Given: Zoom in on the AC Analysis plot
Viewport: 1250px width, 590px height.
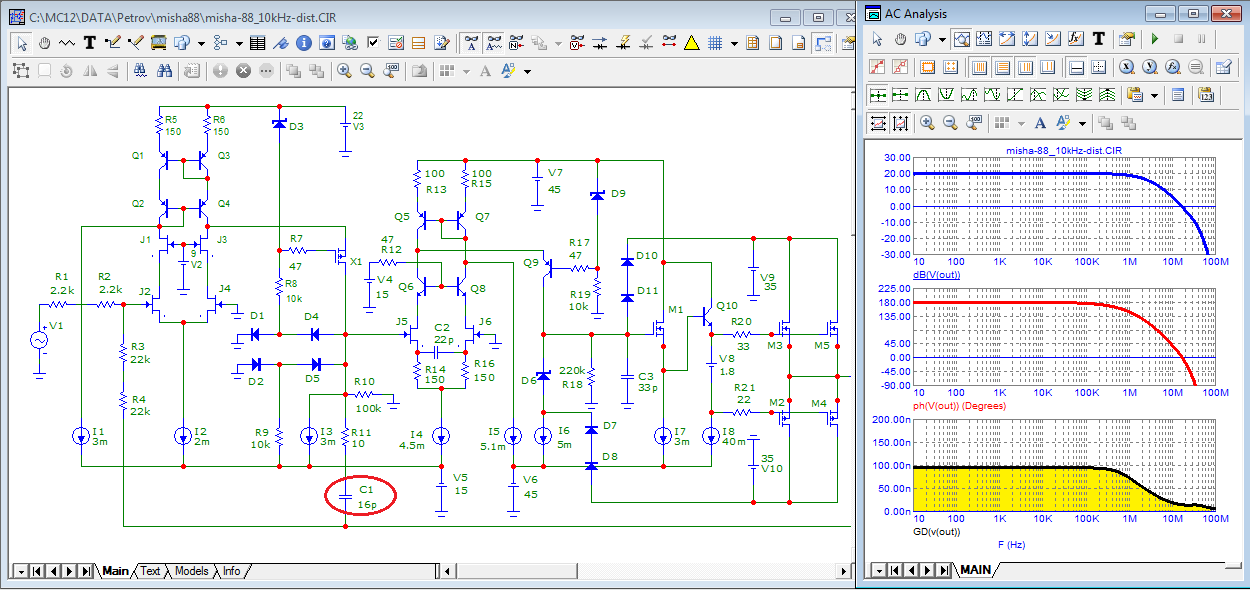Looking at the screenshot, I should point(927,123).
